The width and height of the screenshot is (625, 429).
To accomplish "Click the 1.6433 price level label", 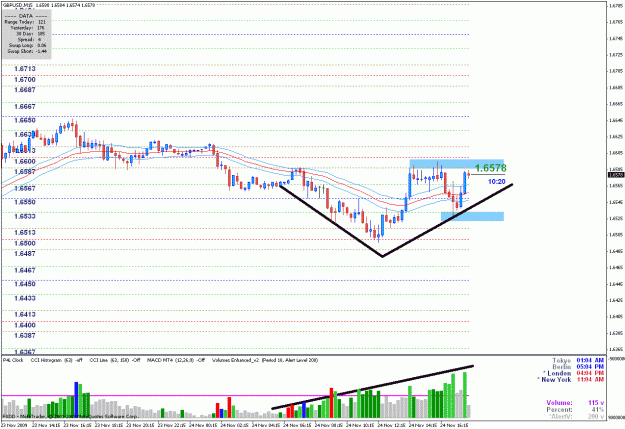I will click(25, 298).
